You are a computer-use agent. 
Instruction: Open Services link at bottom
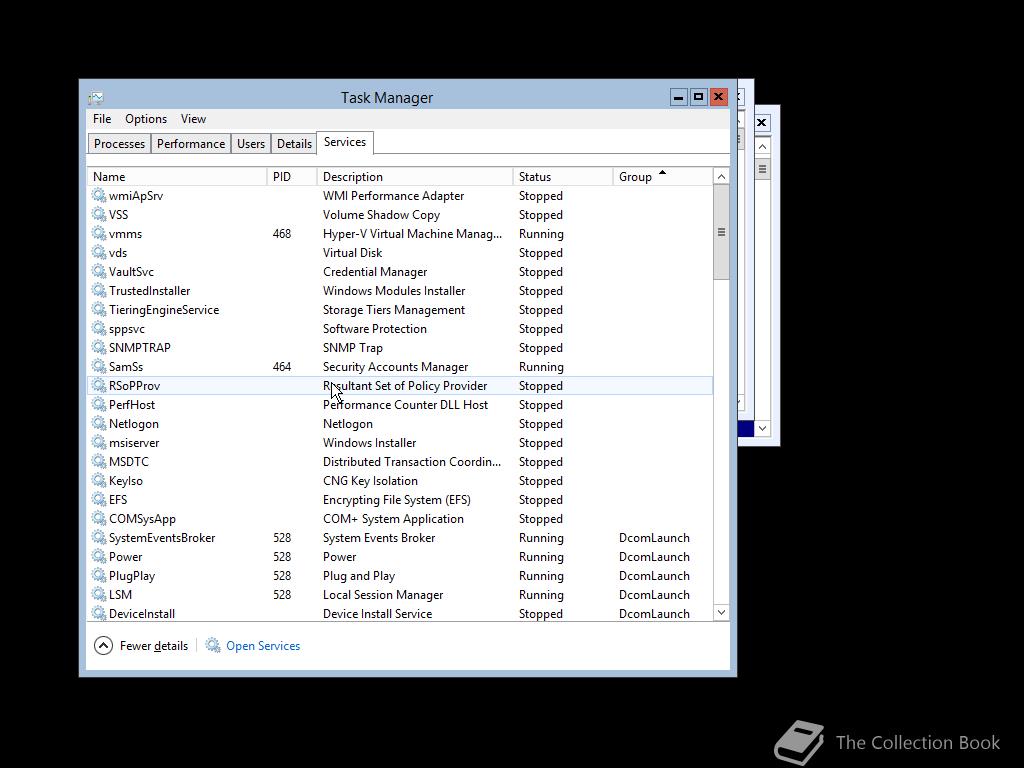click(x=263, y=646)
